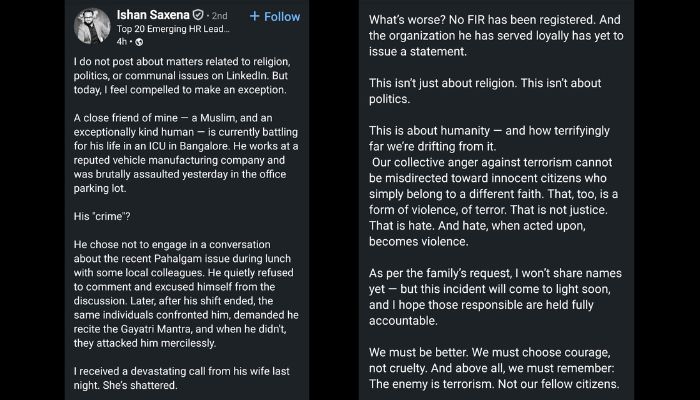Open Ishan Saxena's profile photo

93,26
